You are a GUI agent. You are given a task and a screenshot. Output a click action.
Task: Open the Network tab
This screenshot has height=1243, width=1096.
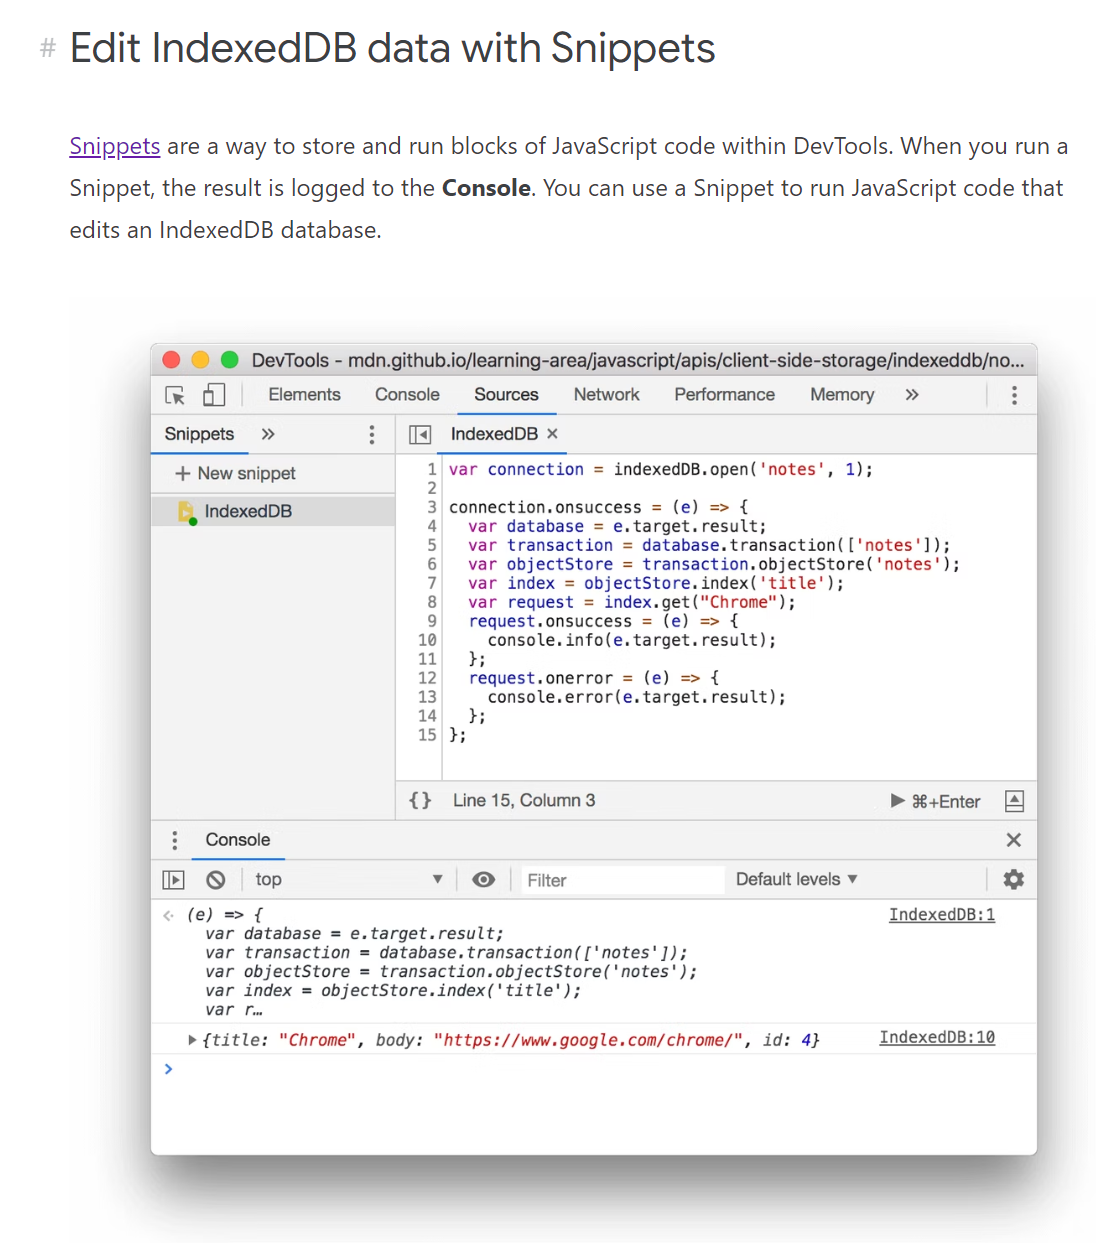tap(606, 395)
